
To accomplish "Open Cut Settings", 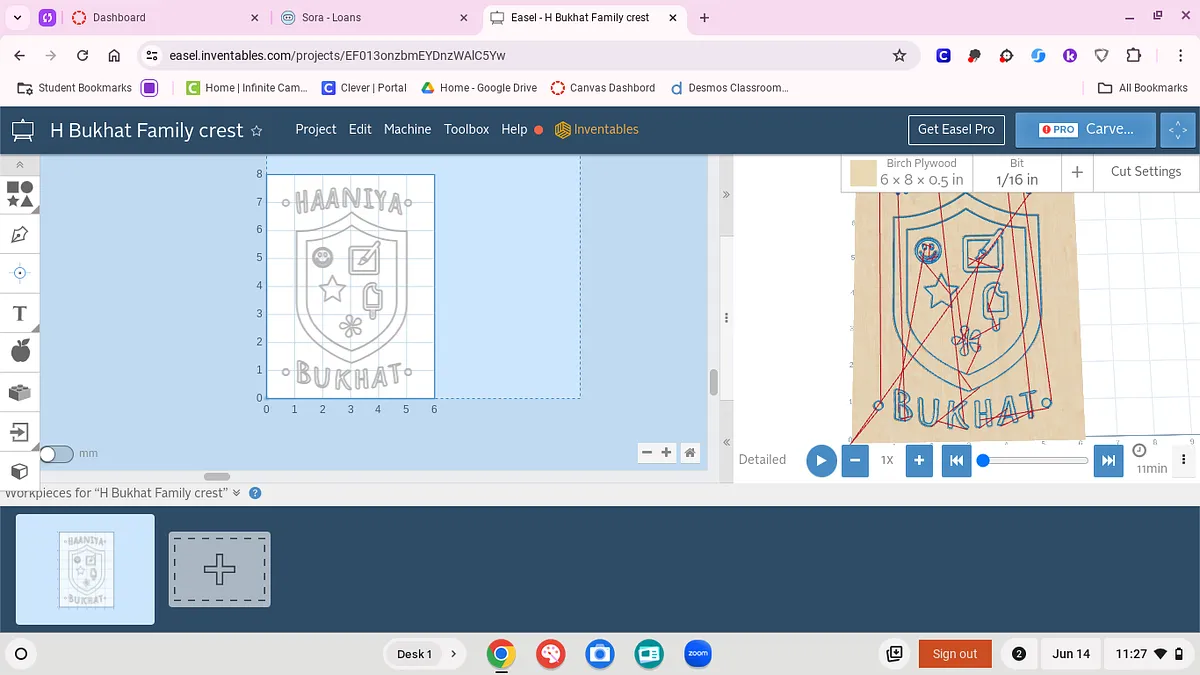I will pos(1145,172).
